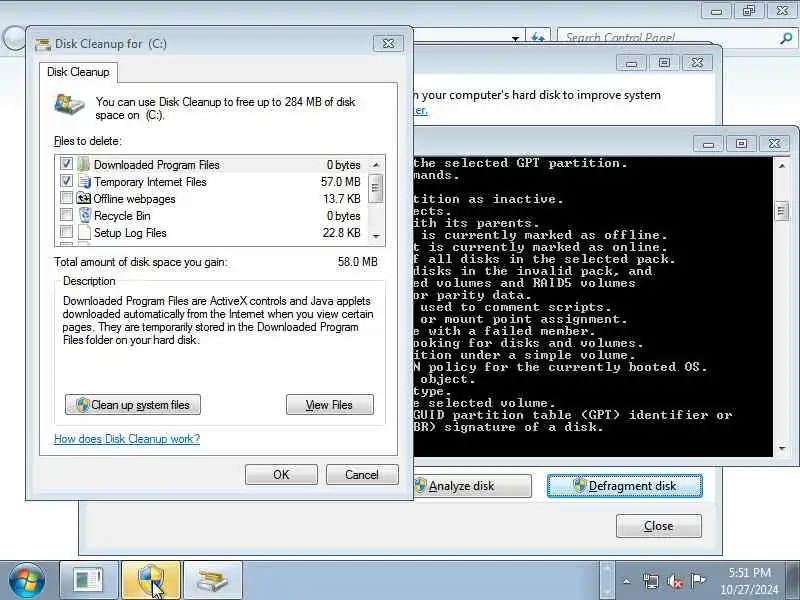Select the 13.7 KB size value
This screenshot has width=800, height=600.
[342, 198]
